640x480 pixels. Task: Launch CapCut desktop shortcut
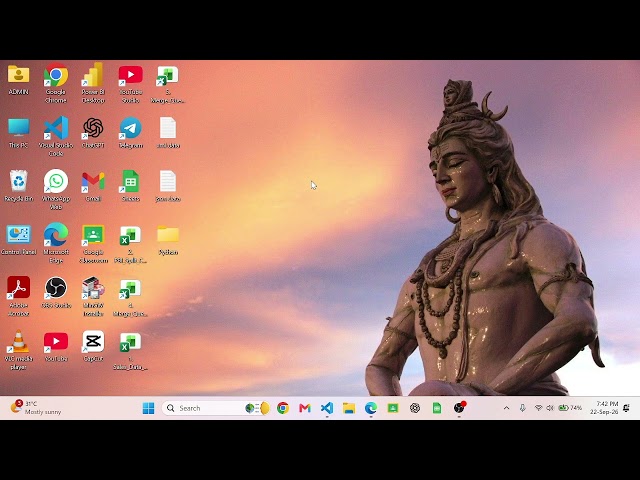tap(93, 347)
